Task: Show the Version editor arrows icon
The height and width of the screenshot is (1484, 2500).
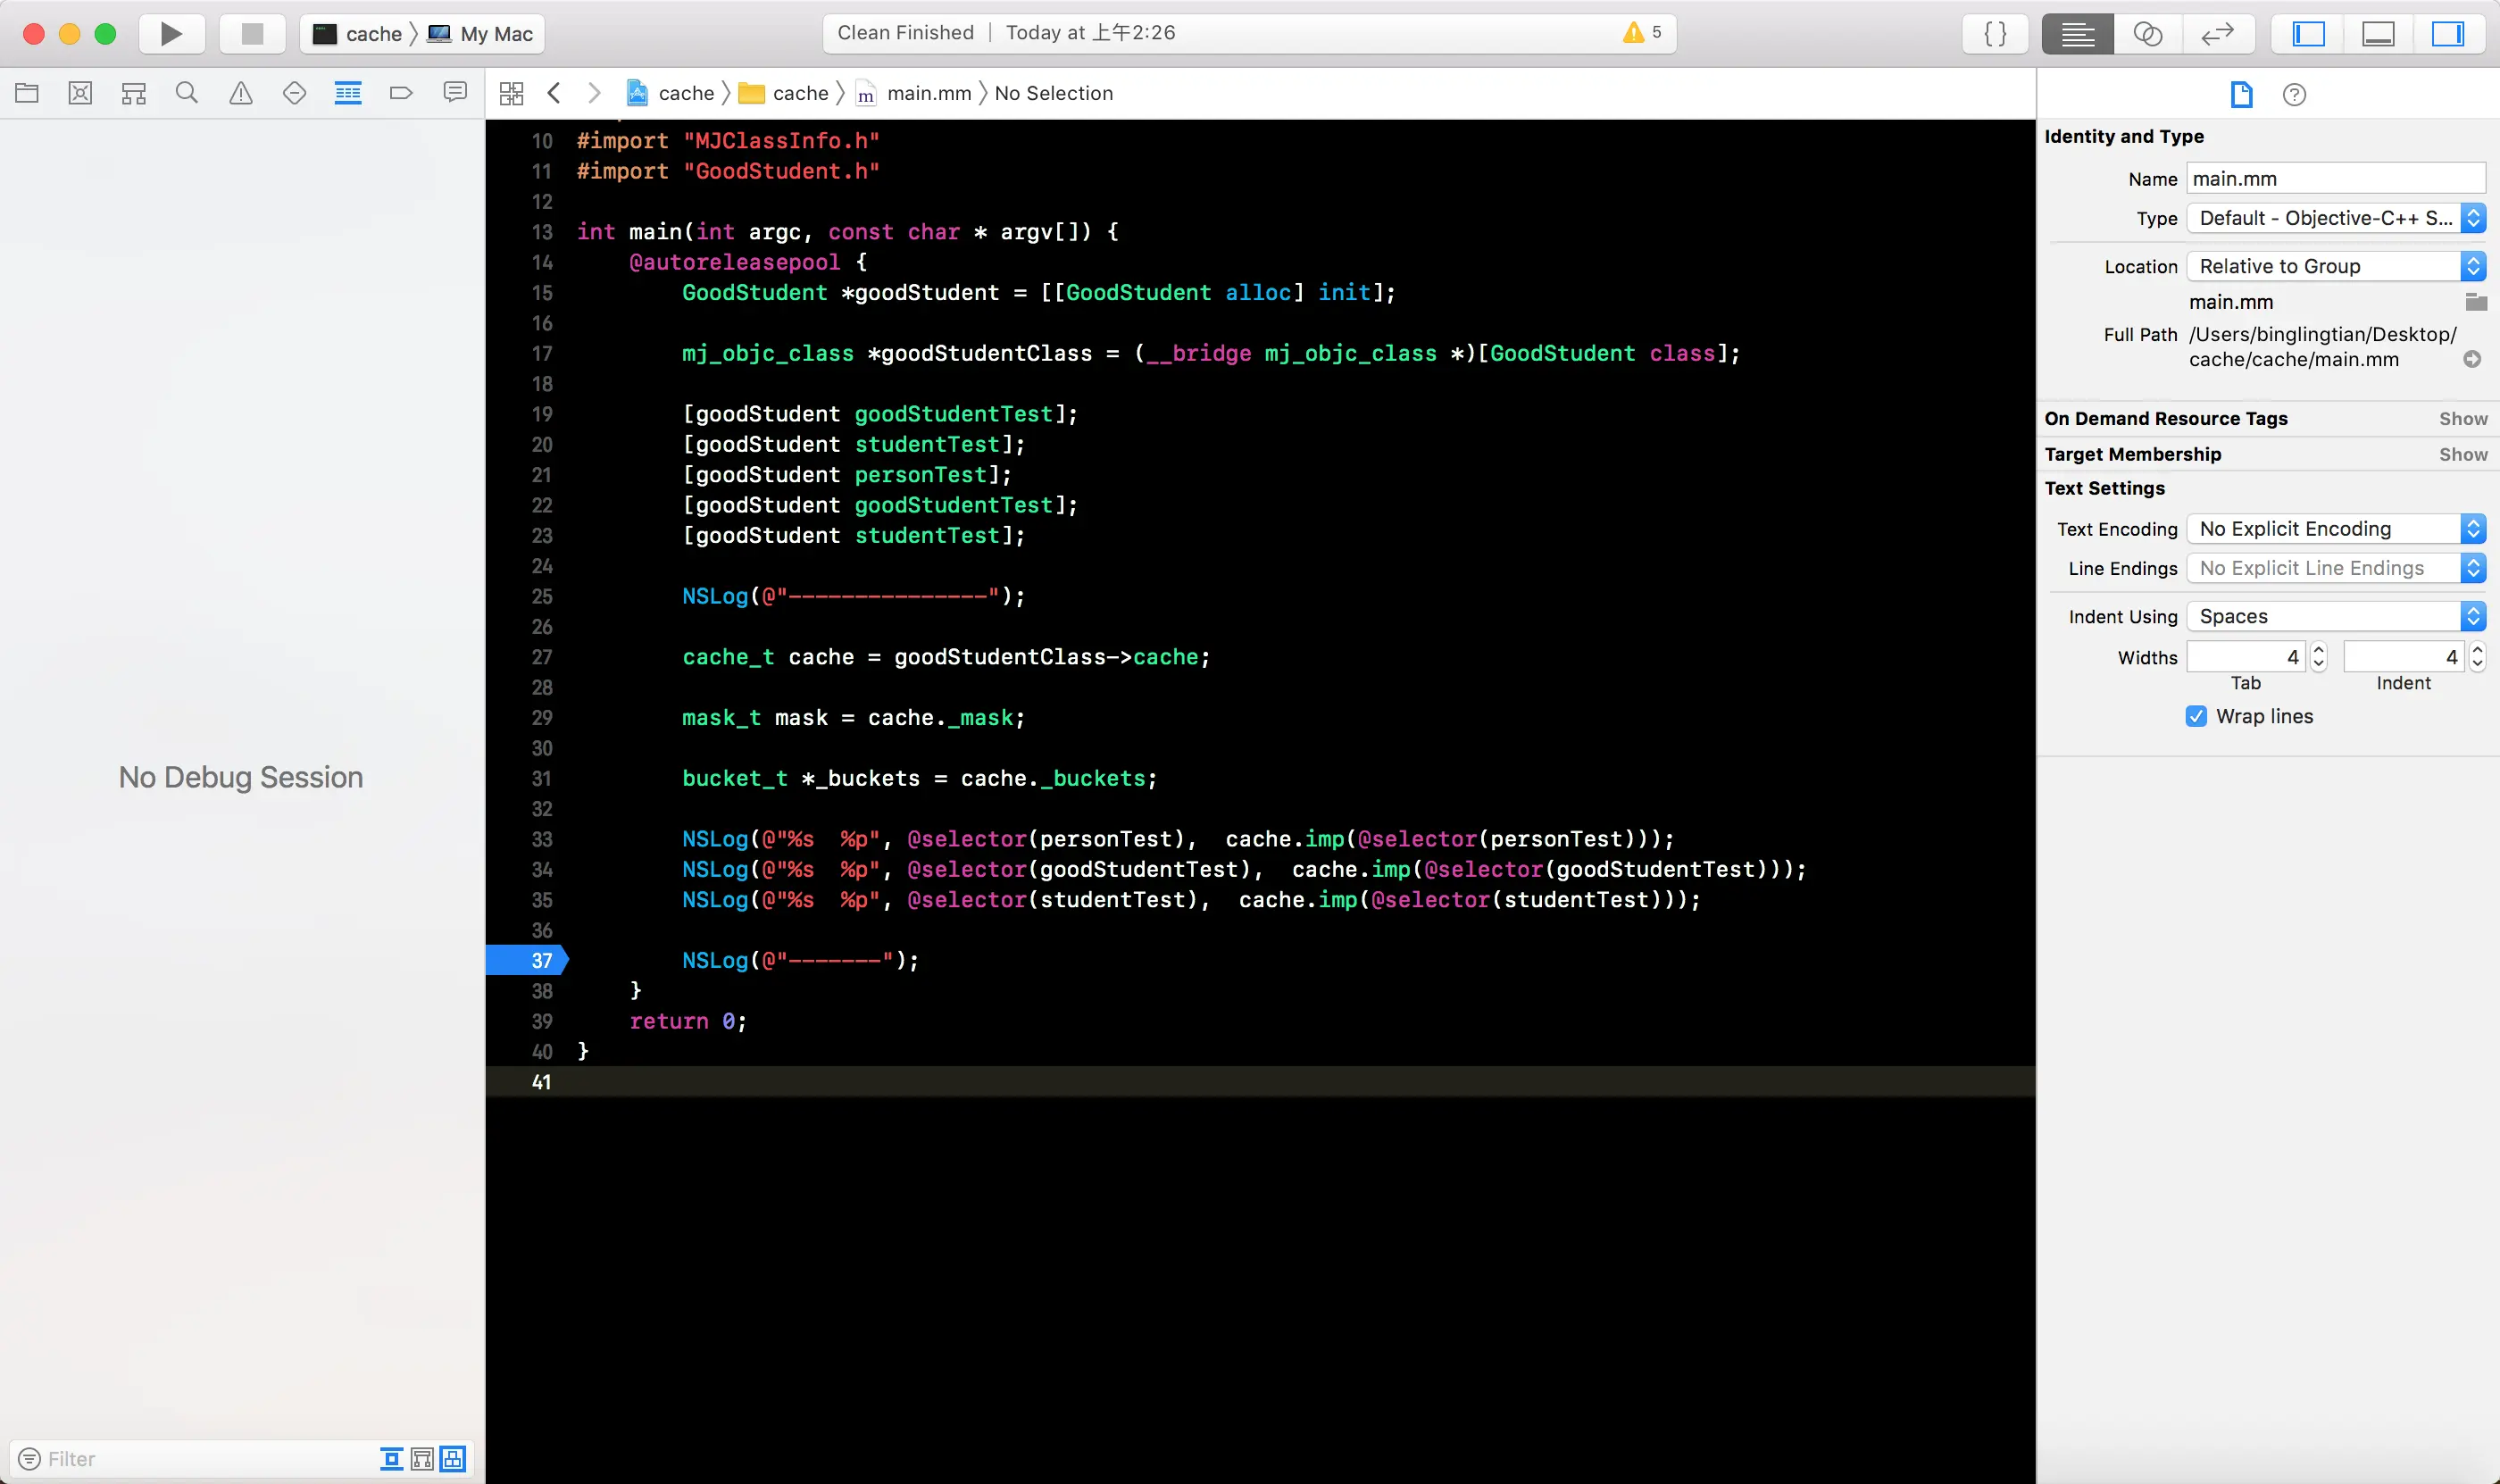Action: pyautogui.click(x=2217, y=34)
